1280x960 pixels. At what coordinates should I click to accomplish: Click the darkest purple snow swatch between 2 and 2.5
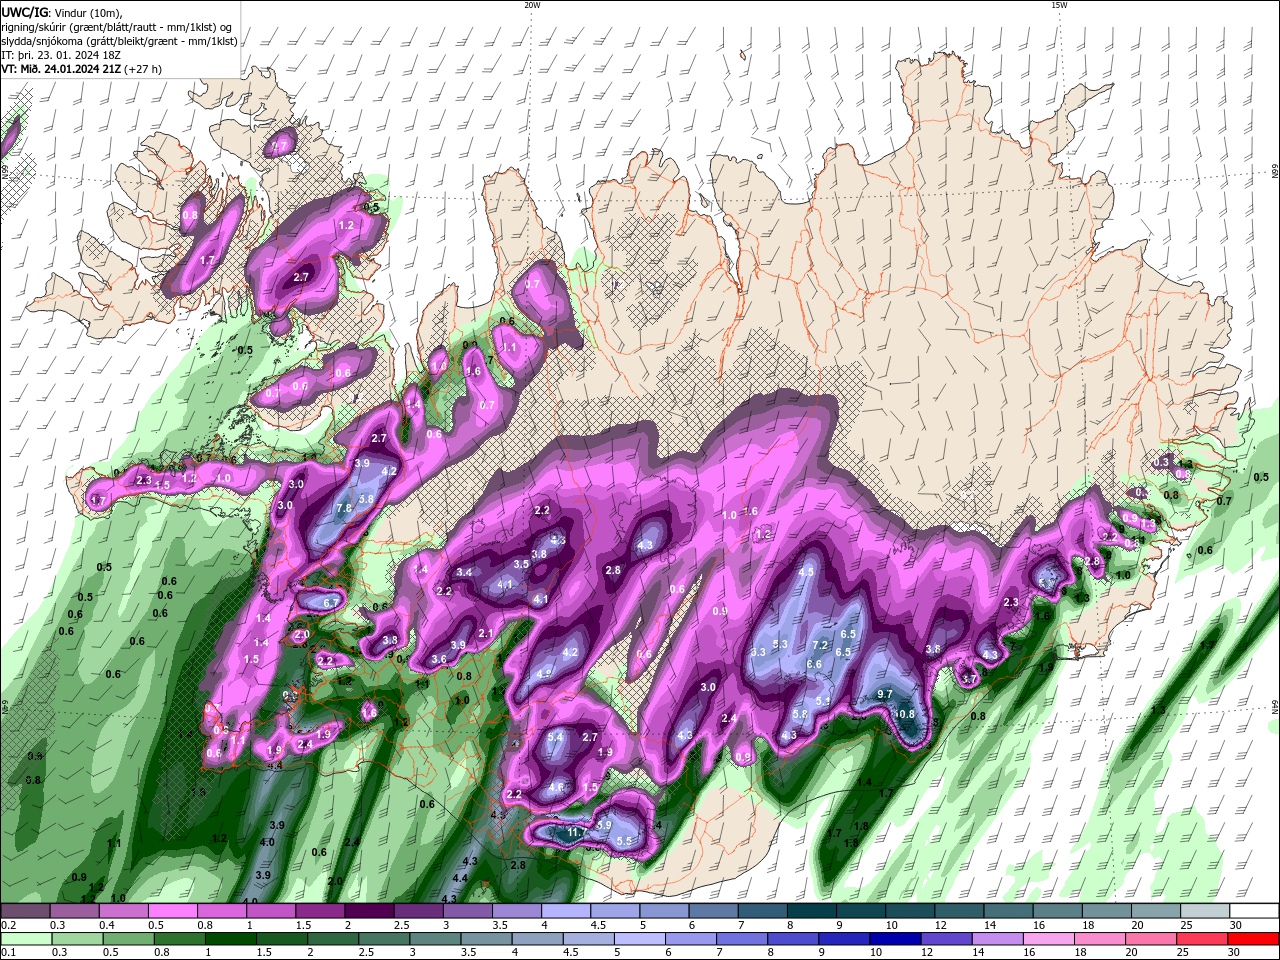pos(367,911)
